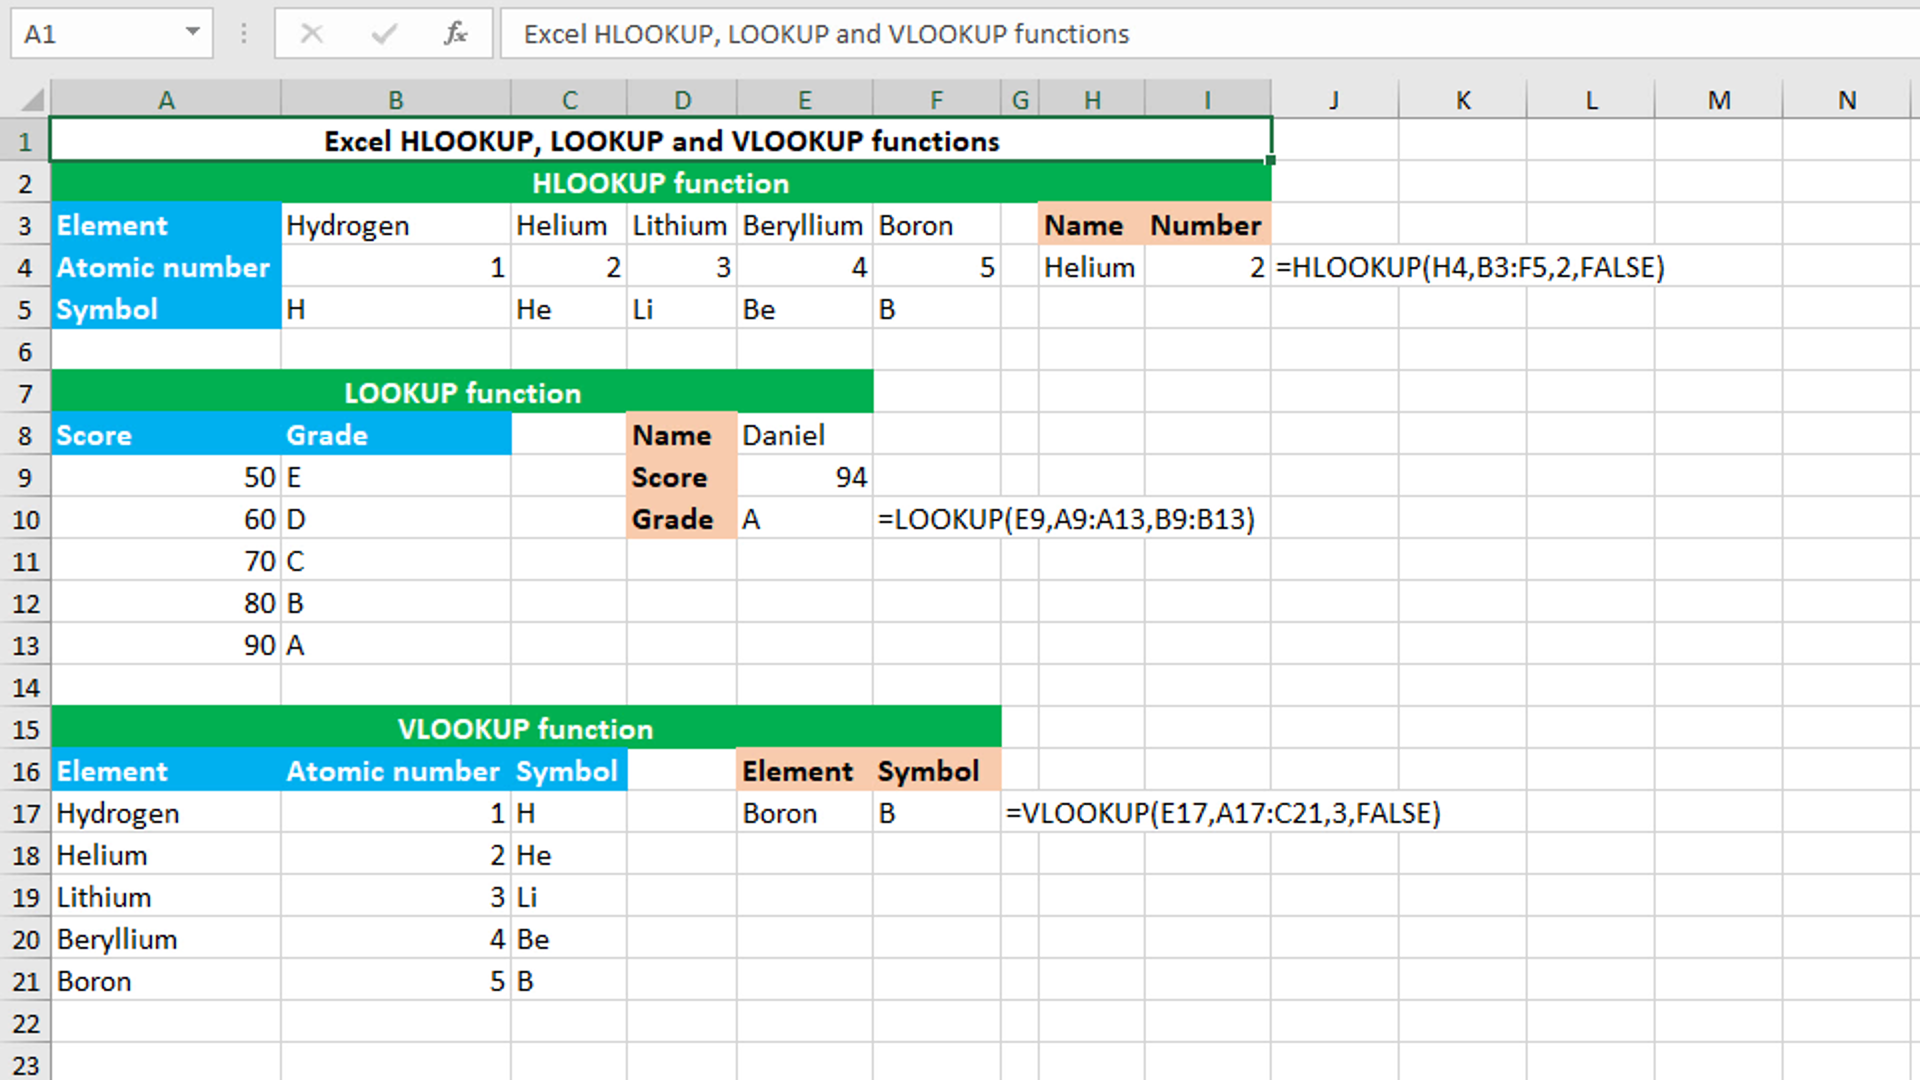Click the 'Boron' cell in row 17
This screenshot has width=1920, height=1080.
coord(804,813)
